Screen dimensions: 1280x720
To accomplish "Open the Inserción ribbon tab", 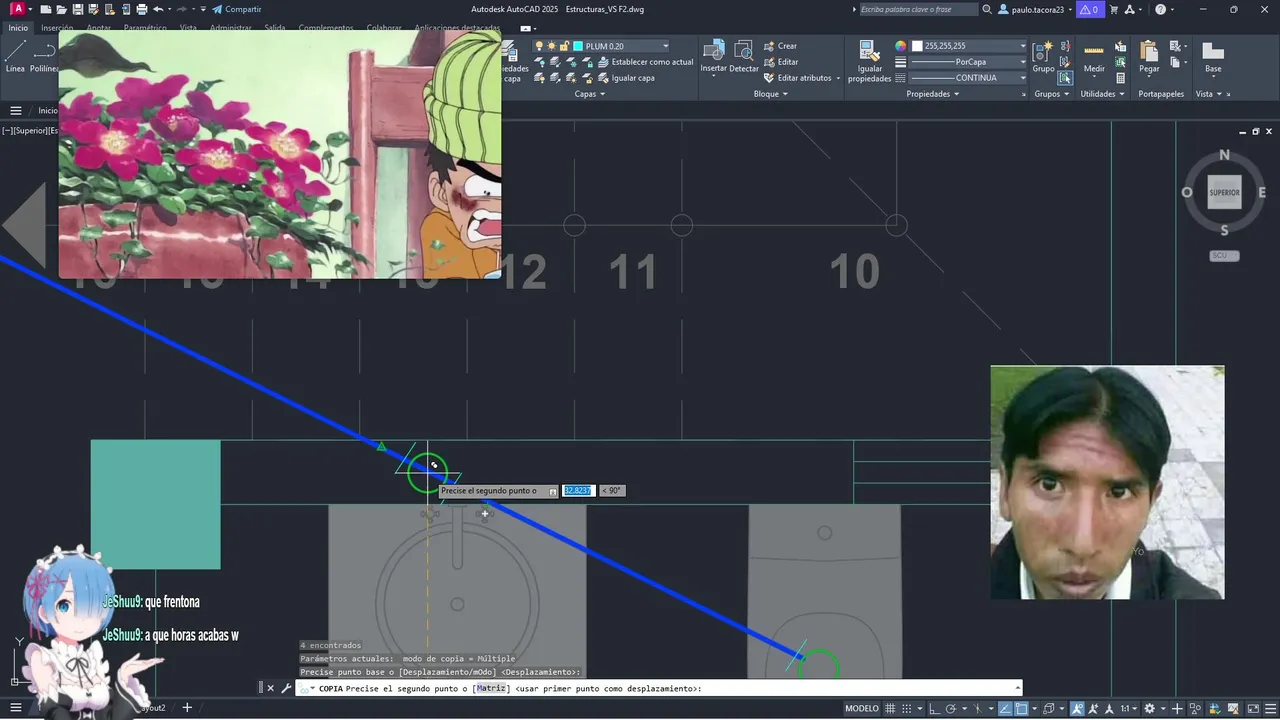I will [x=57, y=28].
